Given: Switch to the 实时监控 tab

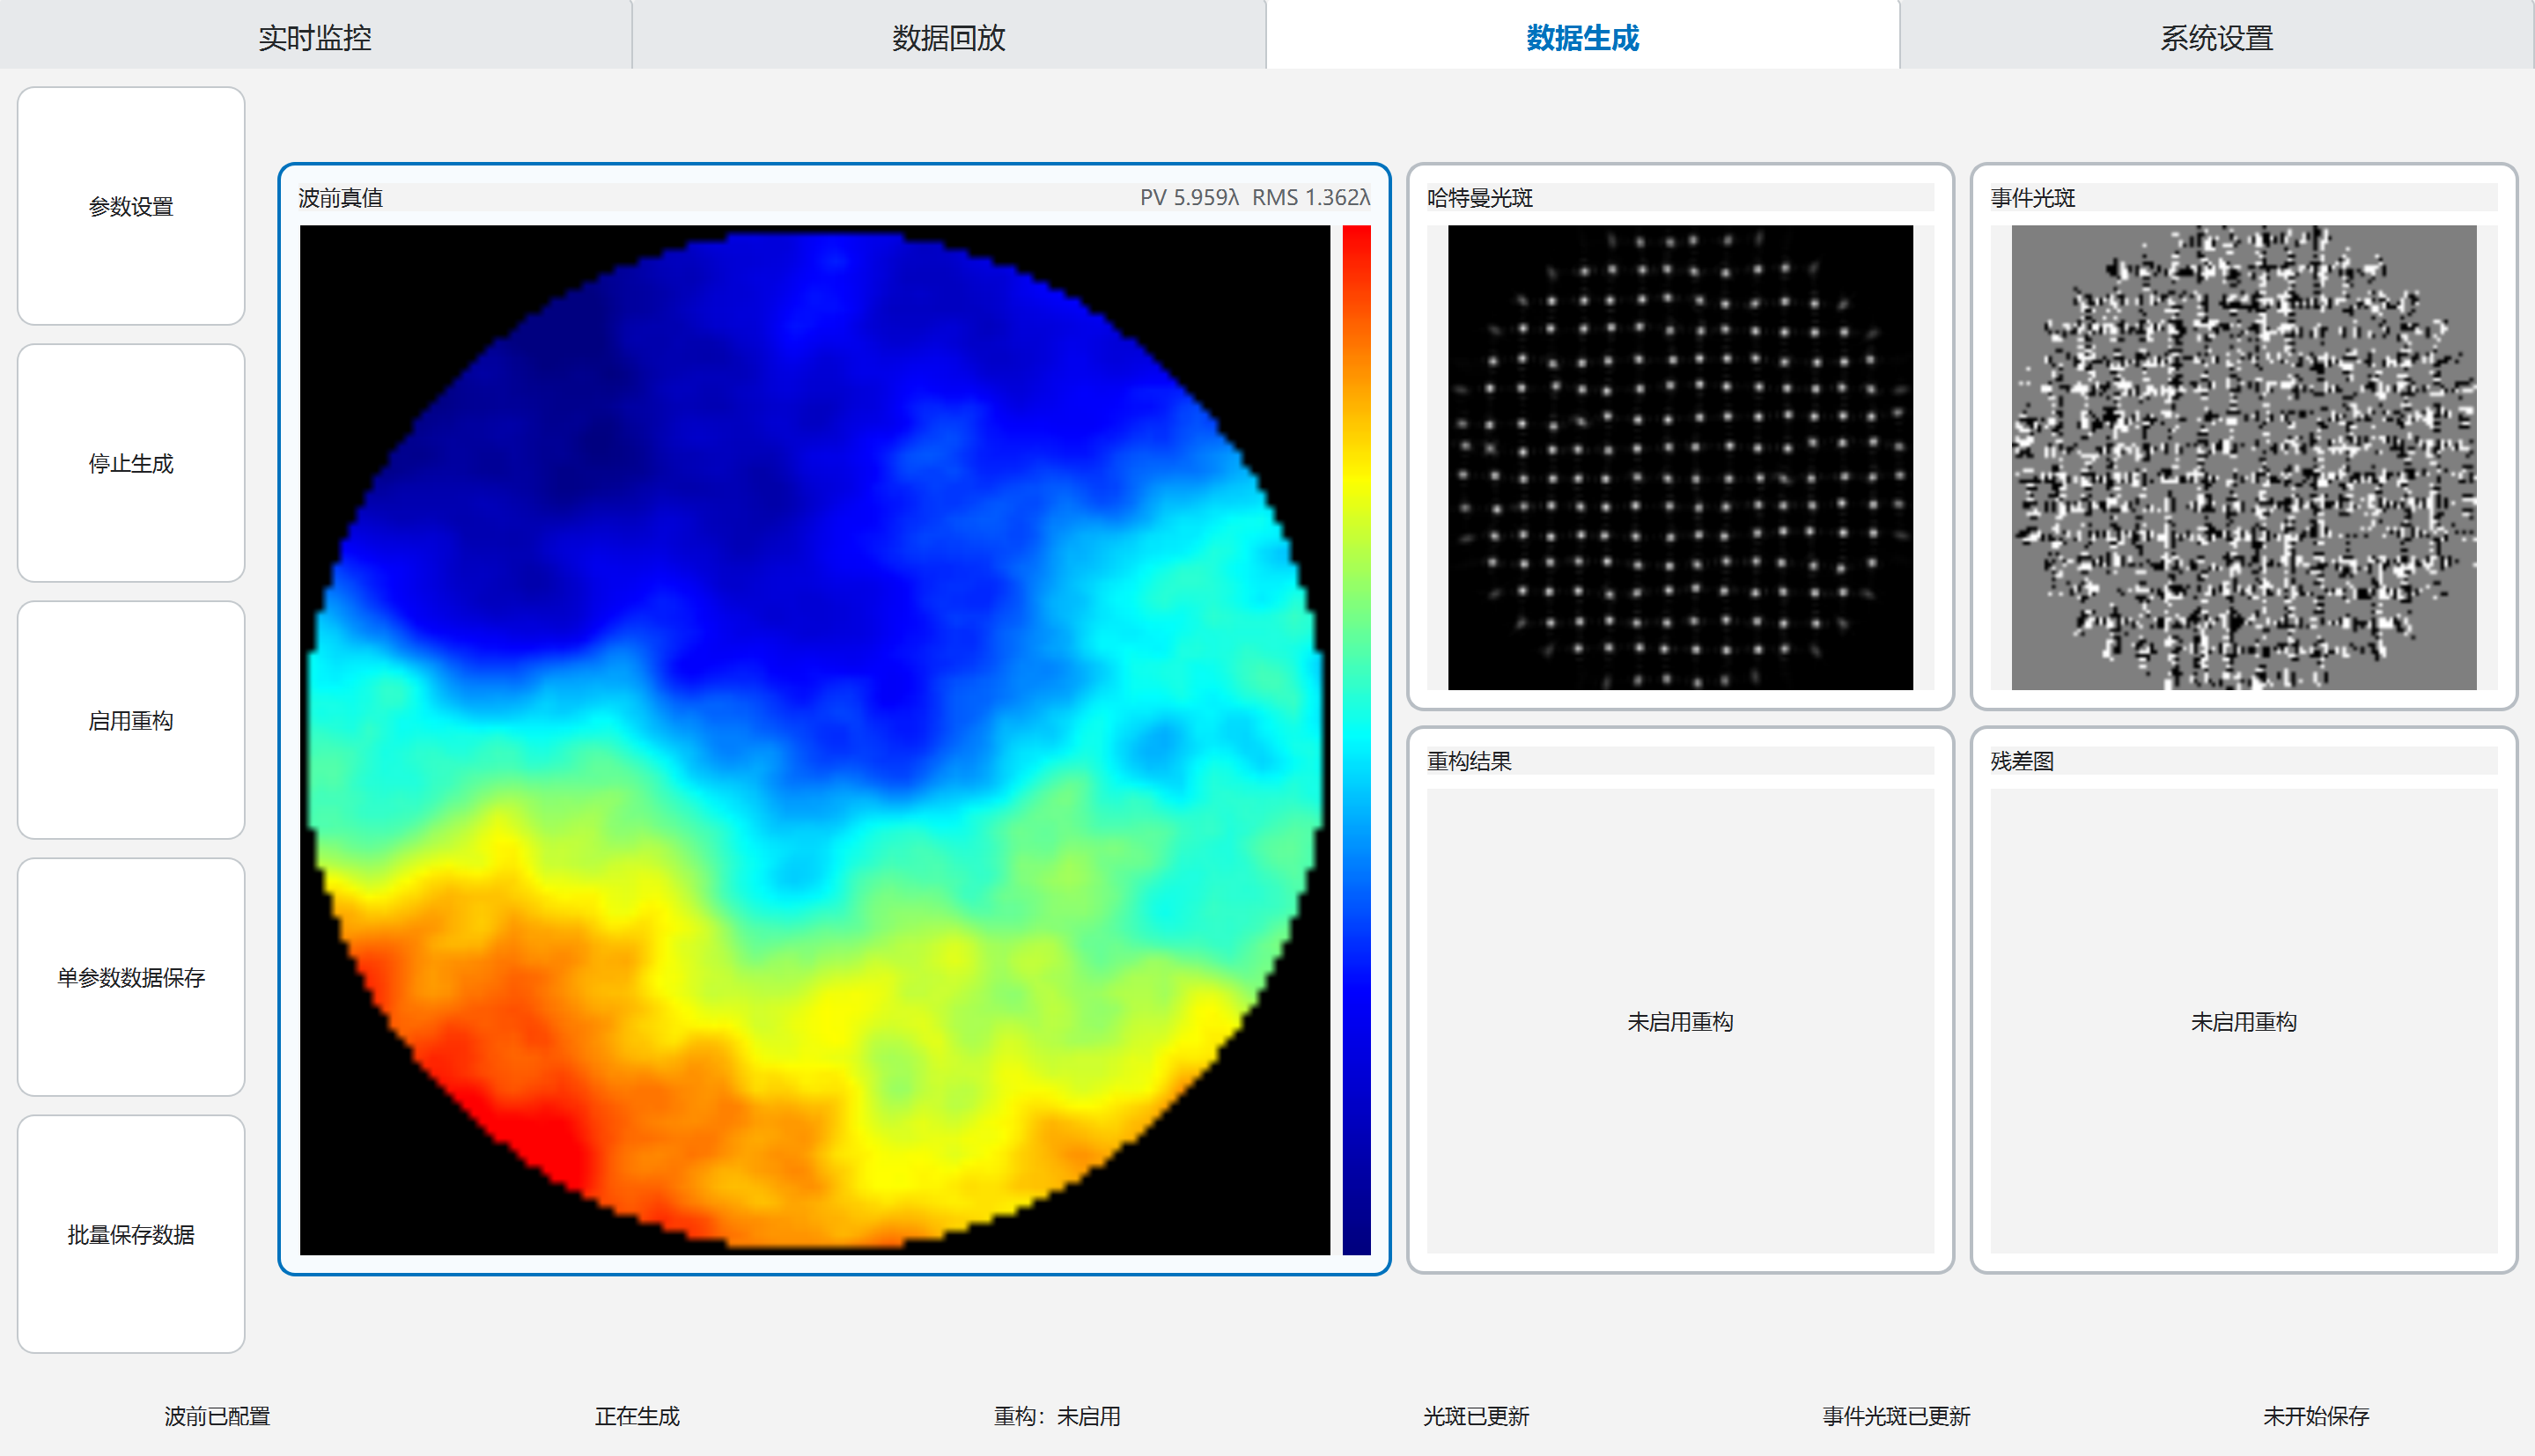Looking at the screenshot, I should (x=315, y=36).
